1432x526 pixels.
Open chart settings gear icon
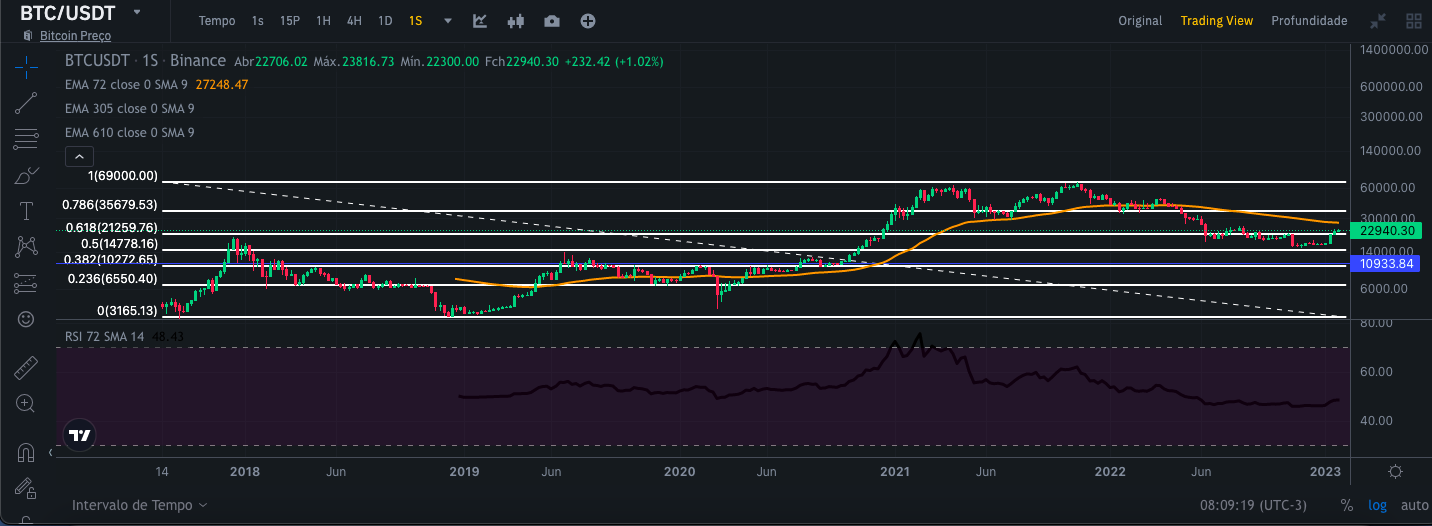pyautogui.click(x=1395, y=471)
